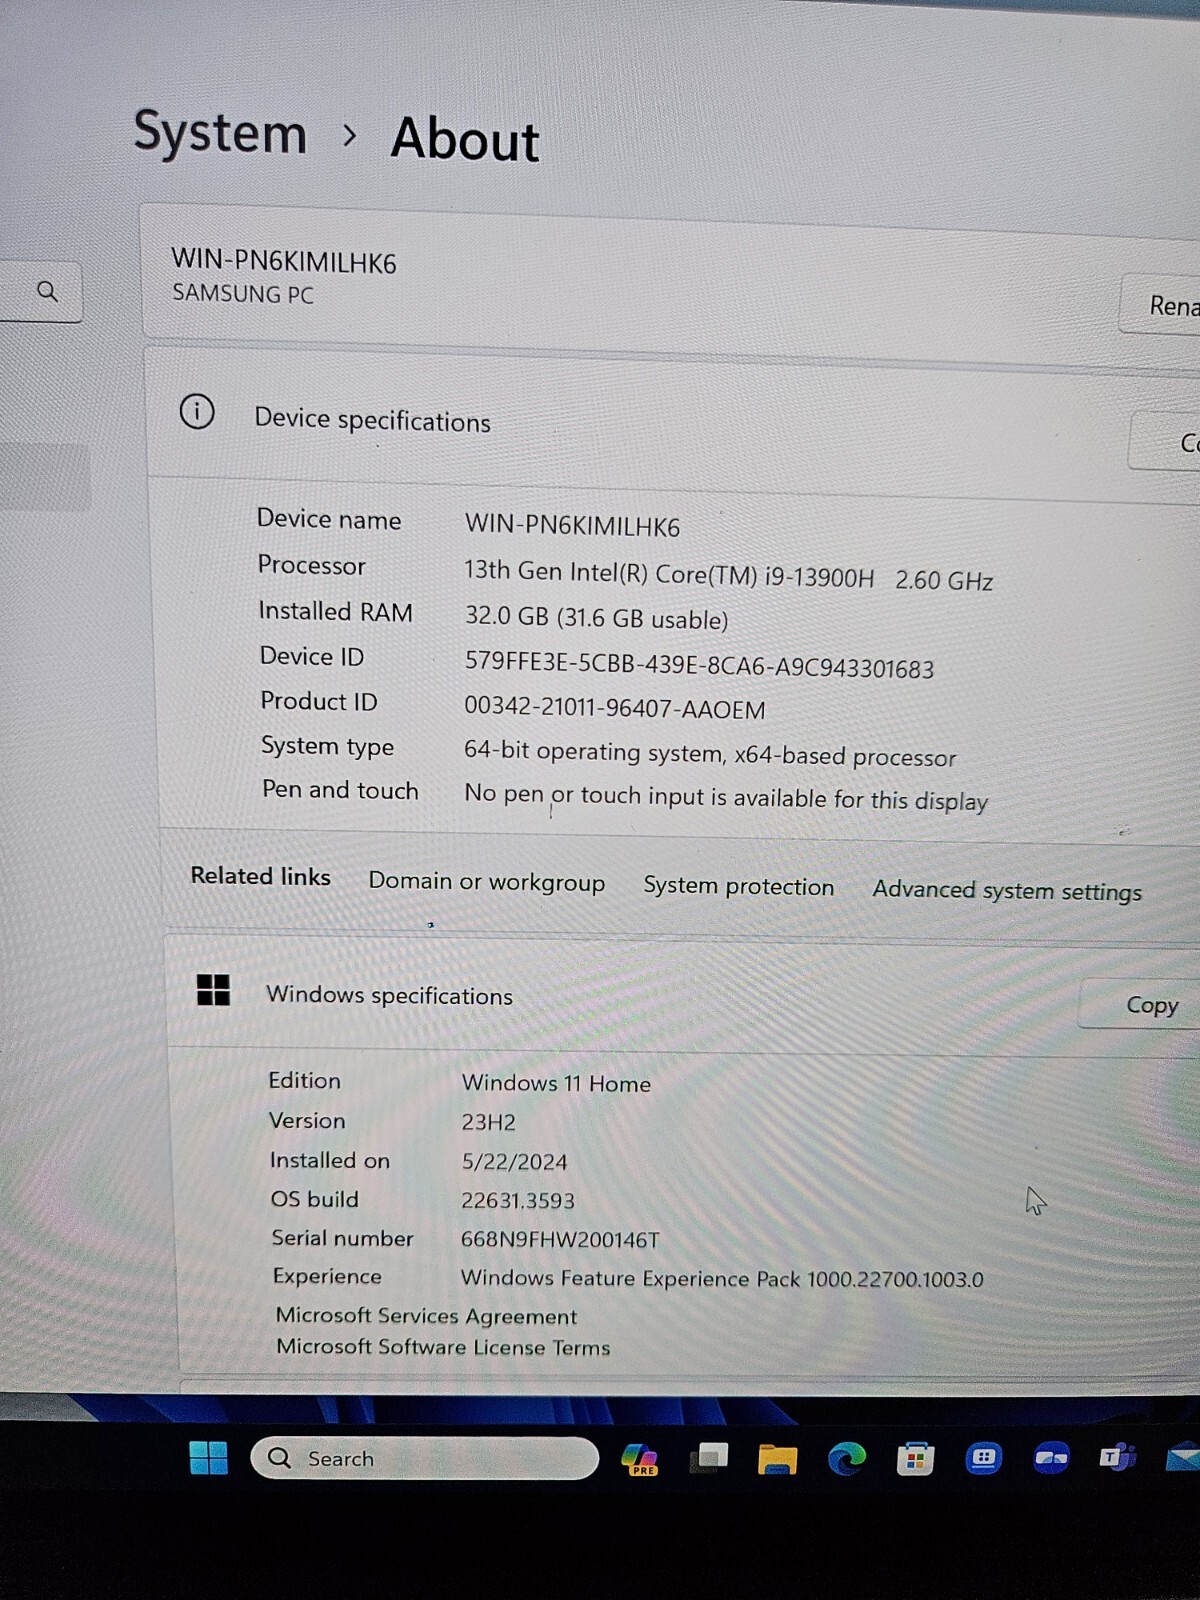Image resolution: width=1200 pixels, height=1600 pixels.
Task: Select serial number 668N9FHW200146T
Action: point(560,1240)
